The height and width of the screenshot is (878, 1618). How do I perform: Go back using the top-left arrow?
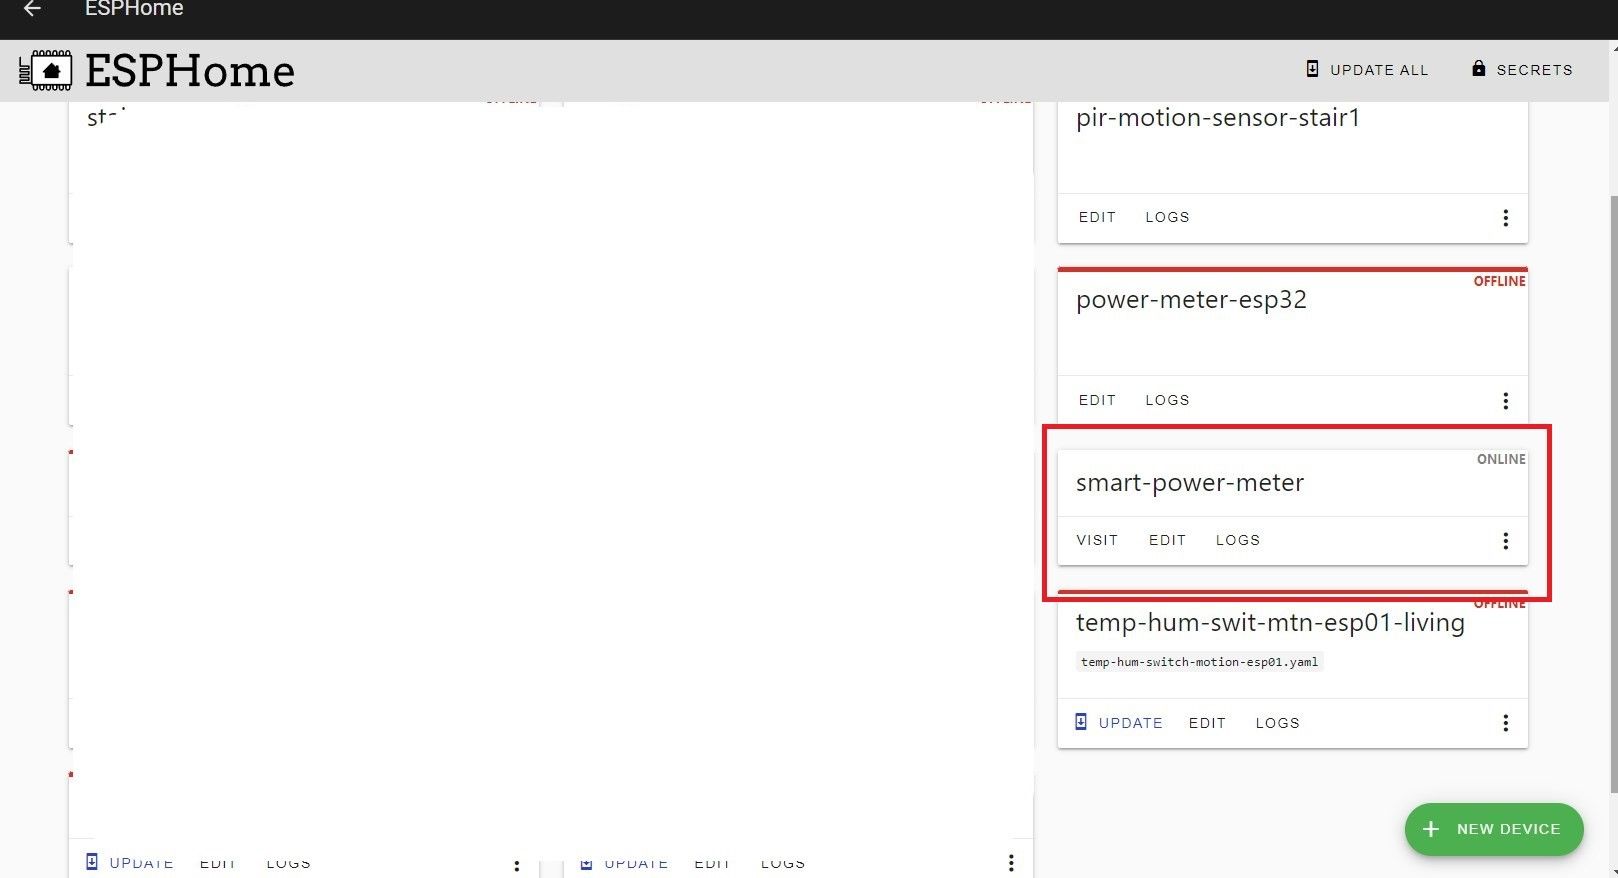tap(32, 9)
